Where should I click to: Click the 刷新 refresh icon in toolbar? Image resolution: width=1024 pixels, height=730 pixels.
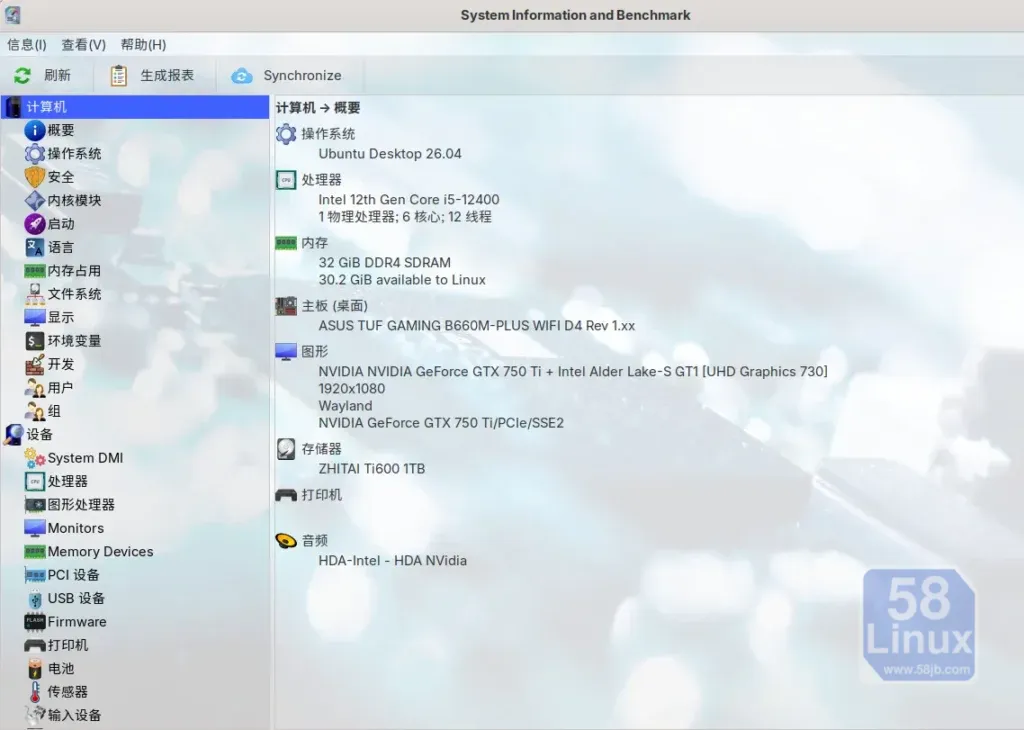tap(22, 76)
